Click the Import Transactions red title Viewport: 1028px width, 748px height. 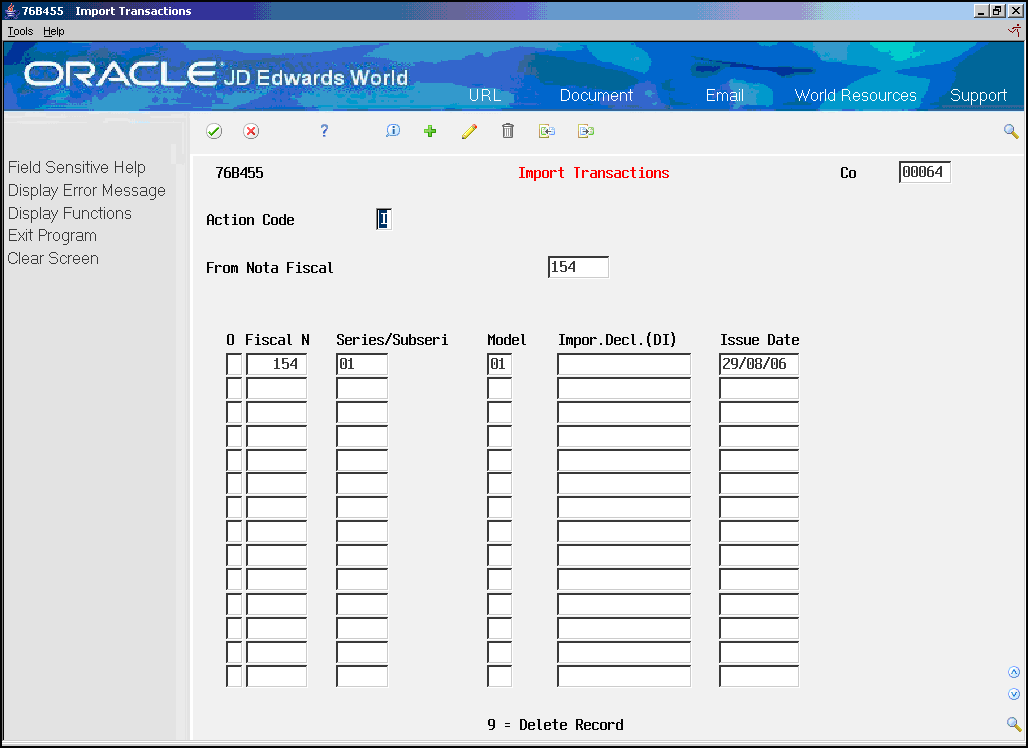tap(593, 173)
